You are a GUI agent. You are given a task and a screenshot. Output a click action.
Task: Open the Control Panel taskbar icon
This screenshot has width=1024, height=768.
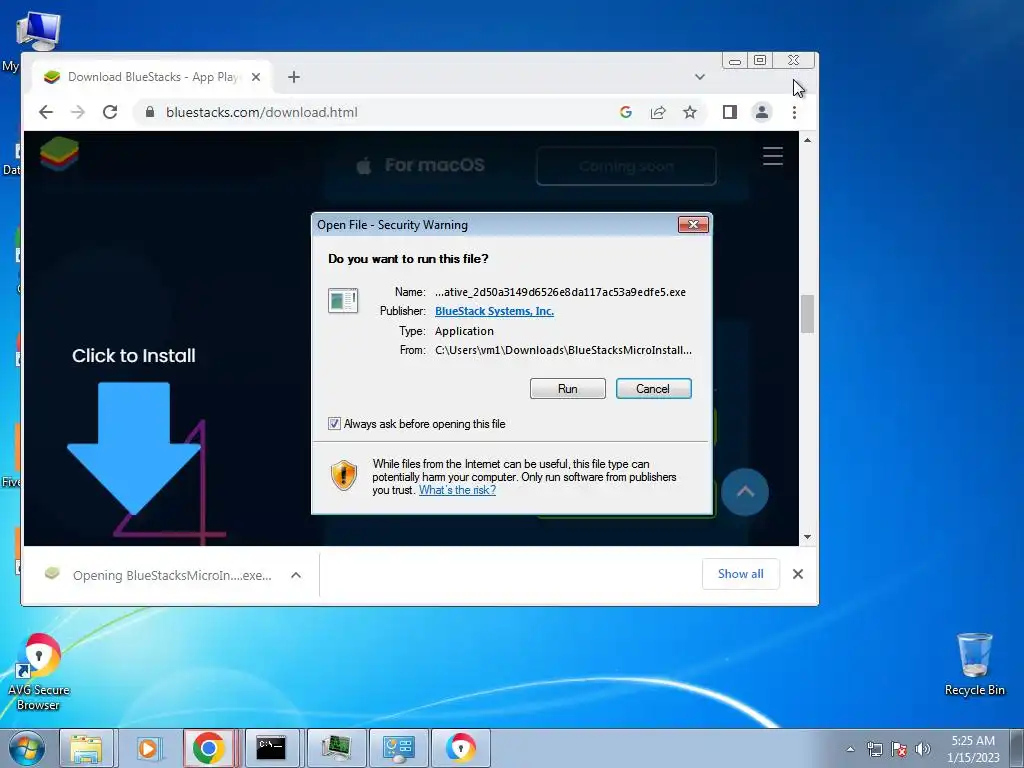pos(399,748)
